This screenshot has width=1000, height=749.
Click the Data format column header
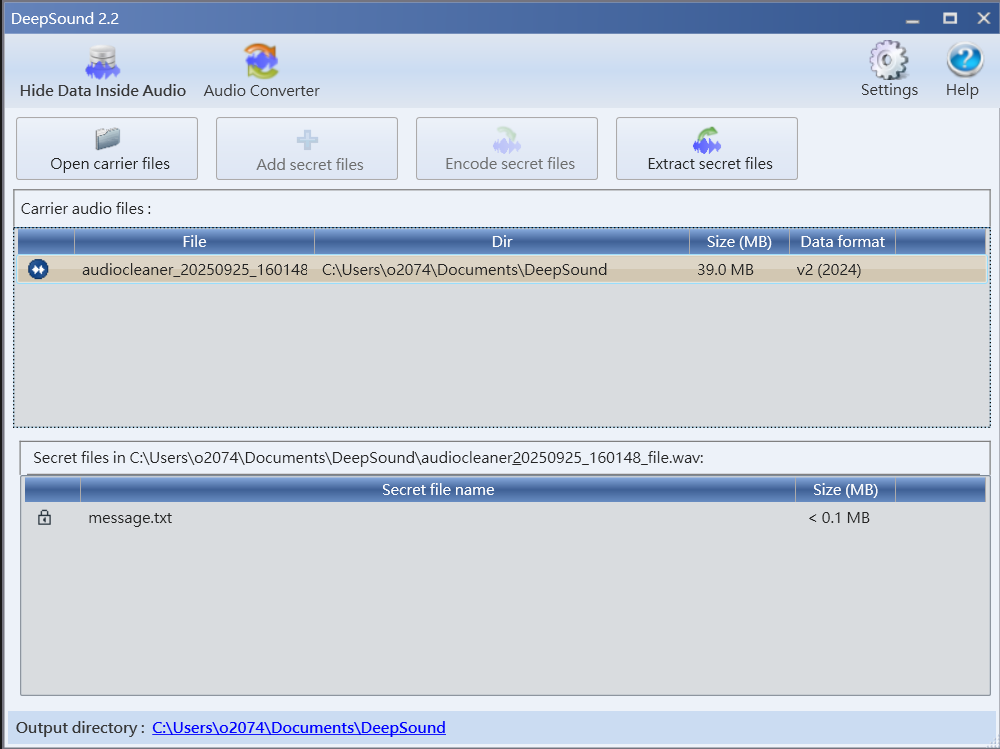[842, 242]
